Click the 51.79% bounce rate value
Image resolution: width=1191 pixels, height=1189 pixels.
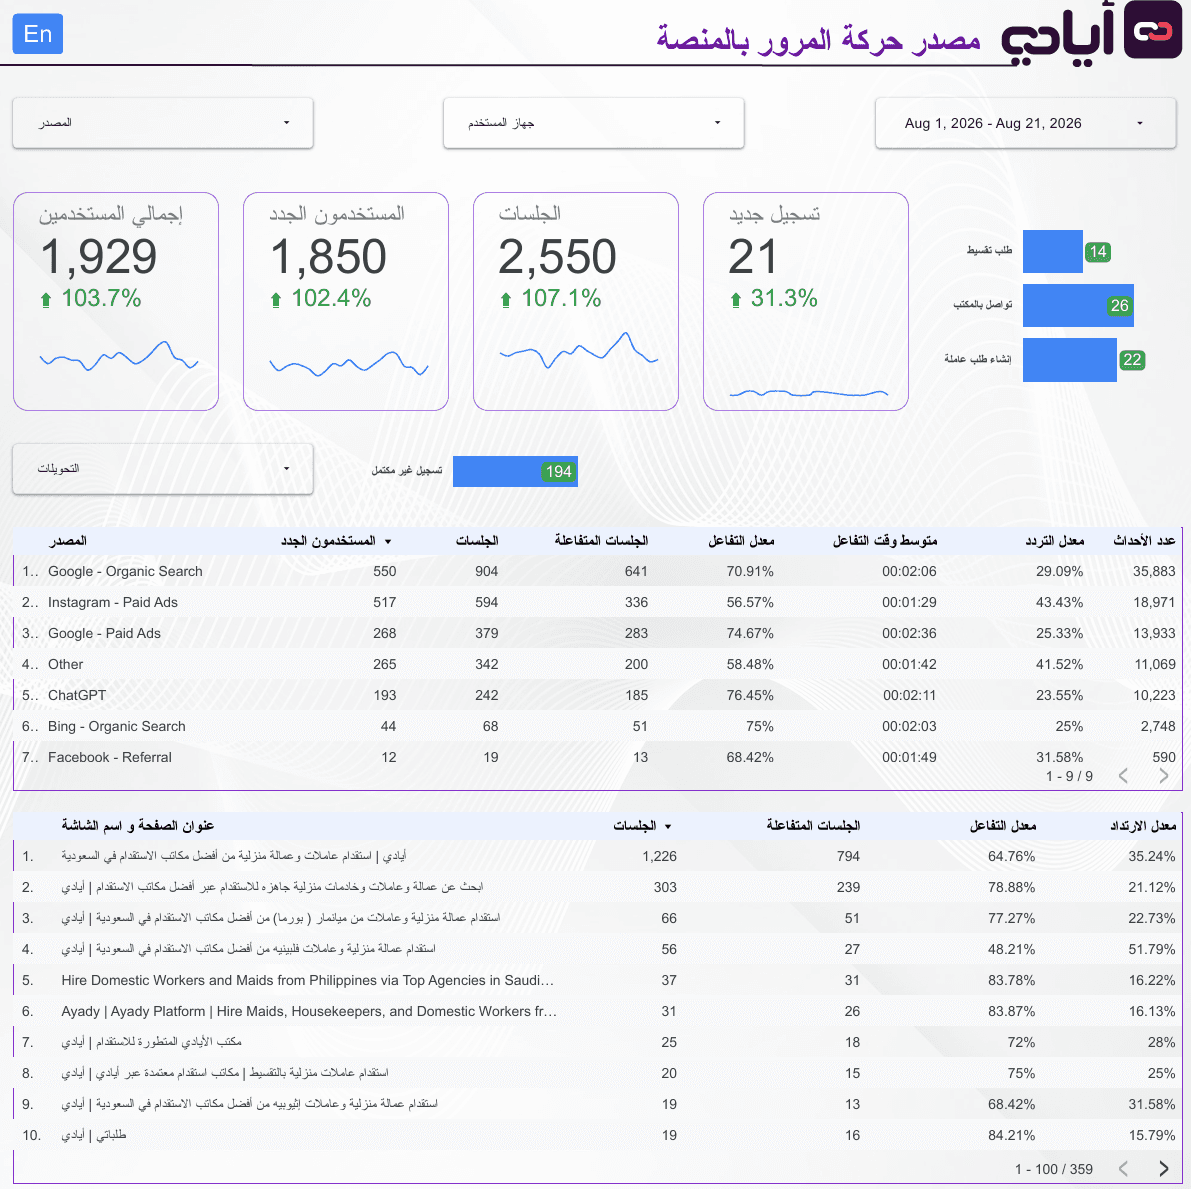(1152, 949)
